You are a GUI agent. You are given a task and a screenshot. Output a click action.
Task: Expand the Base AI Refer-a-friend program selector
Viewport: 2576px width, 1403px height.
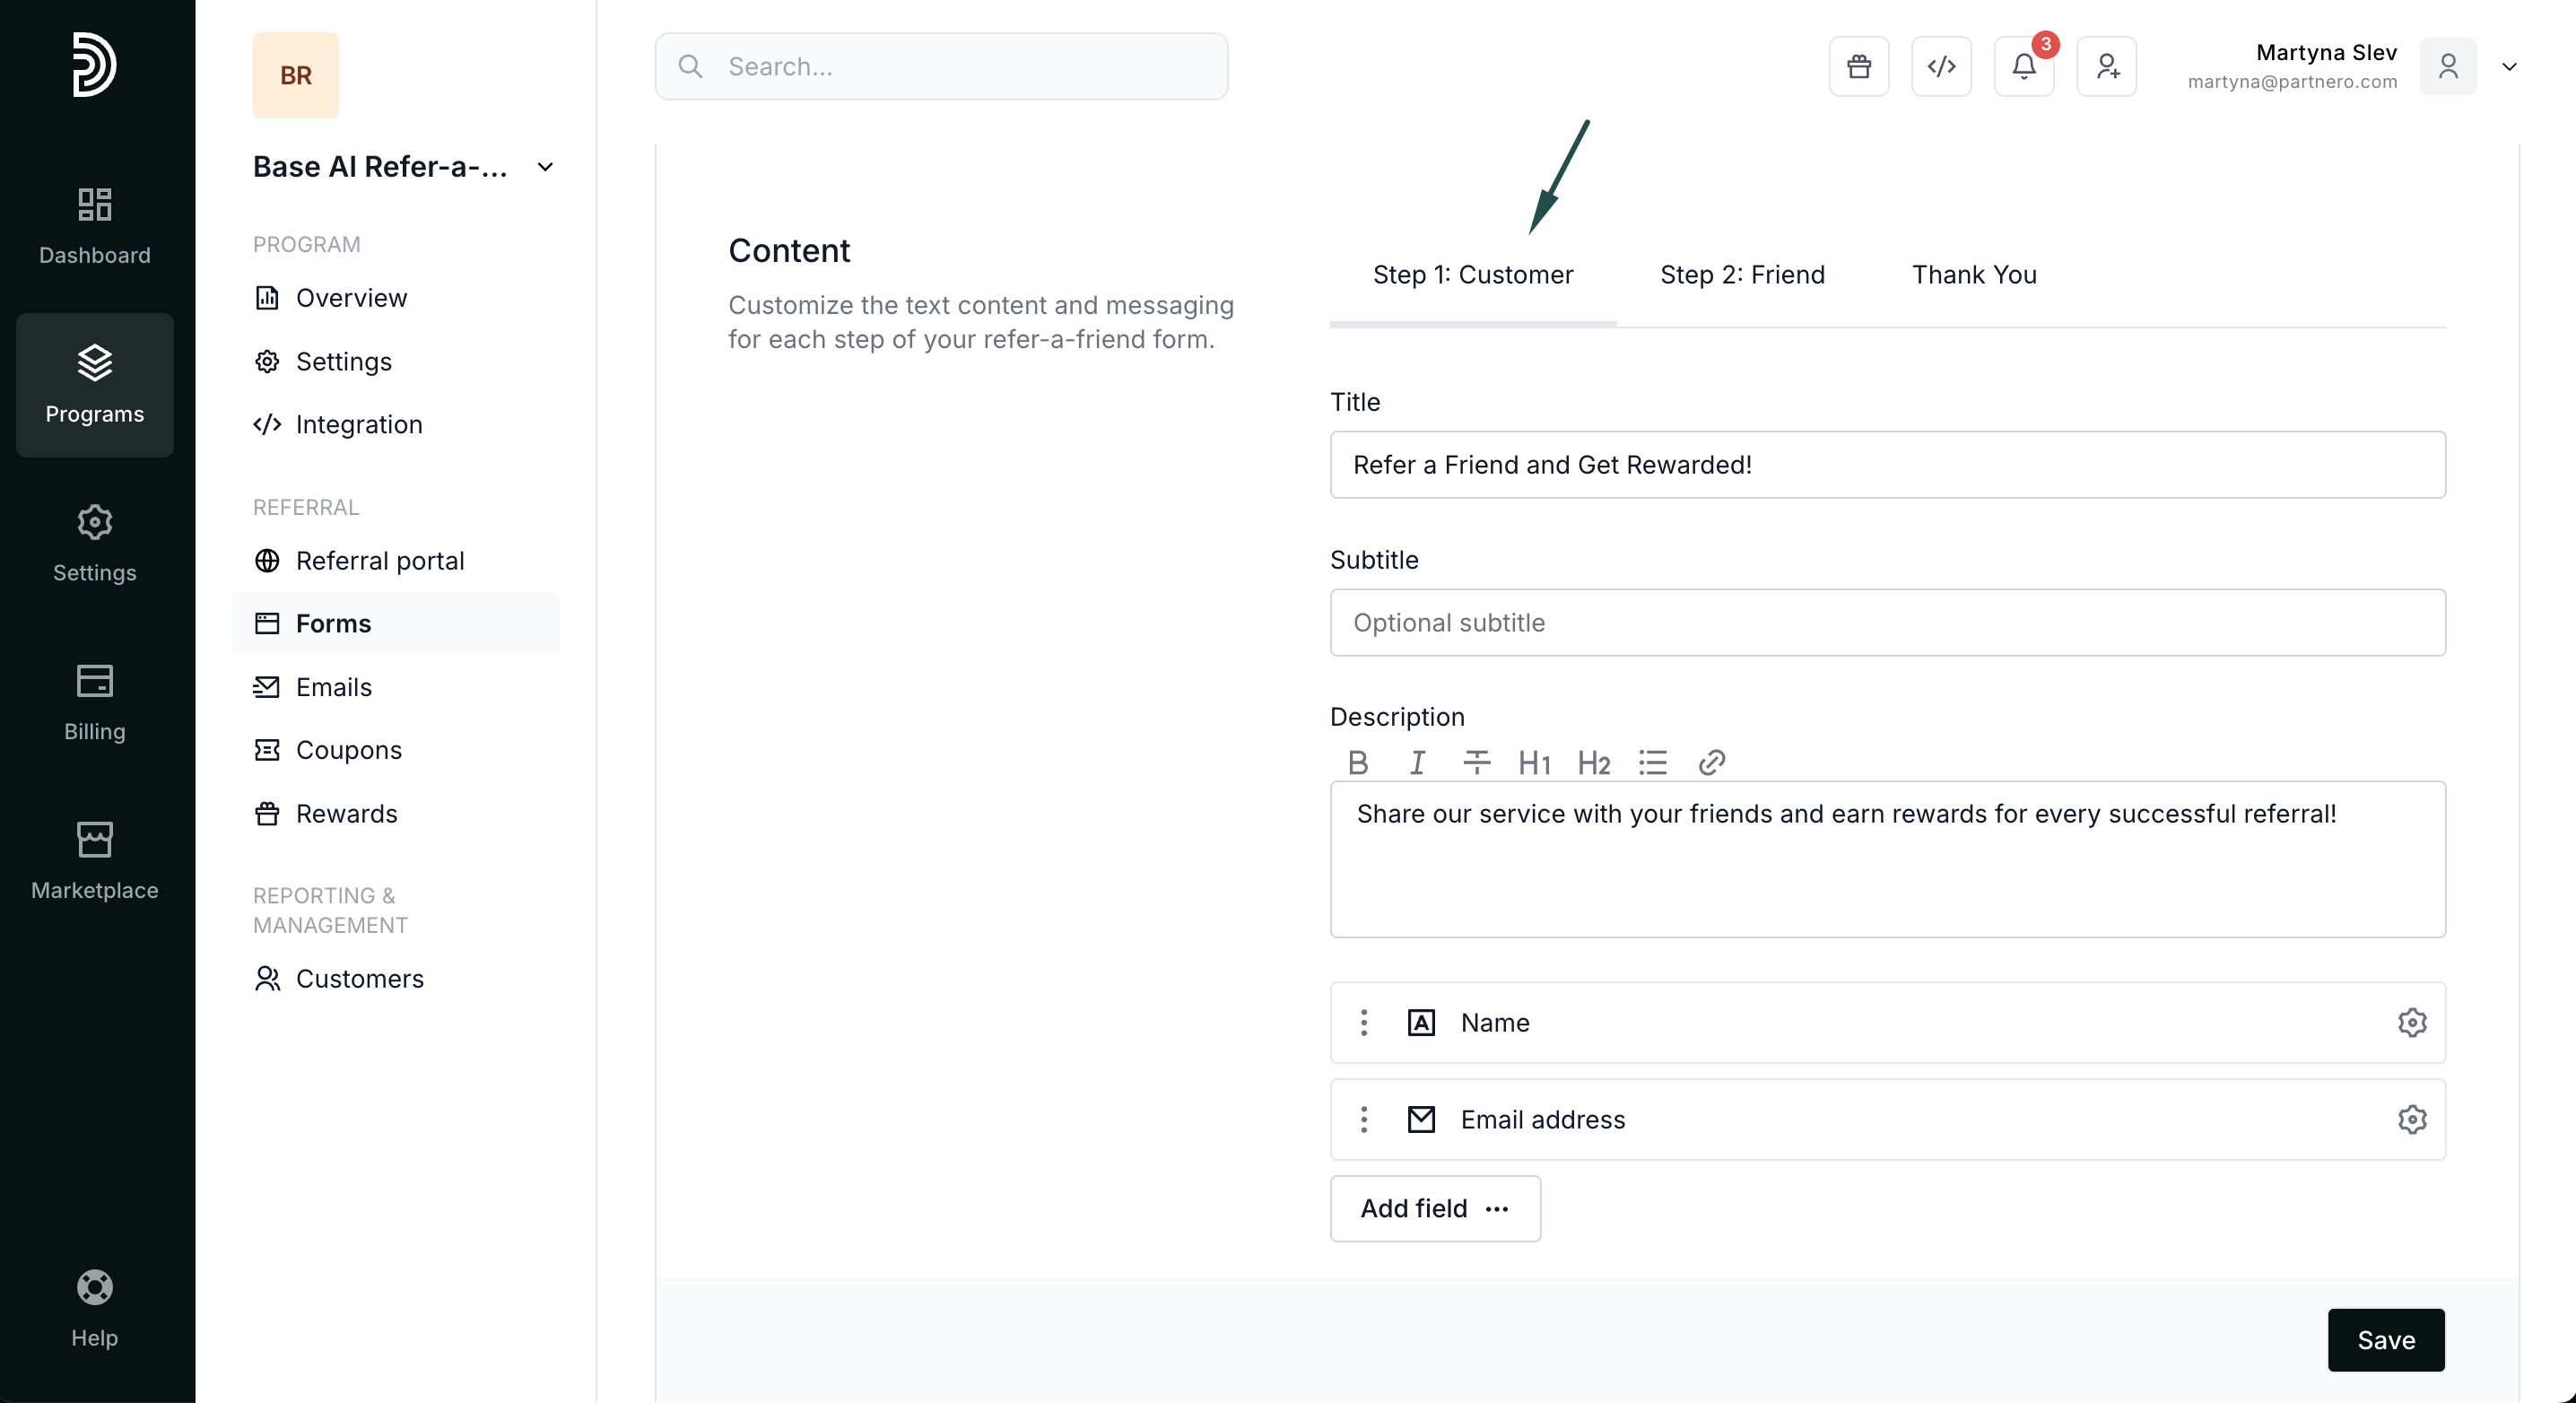point(545,167)
